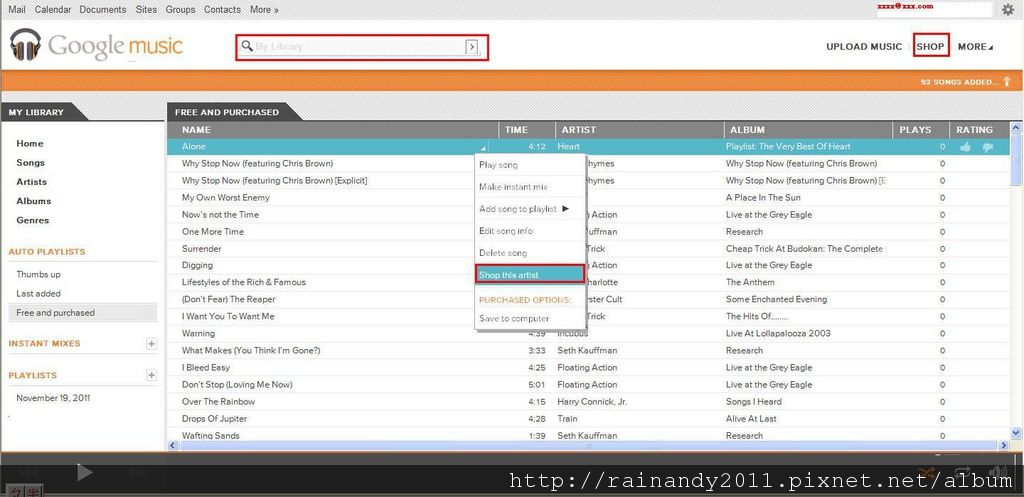
Task: Open Contacts in the top bar
Action: tap(222, 10)
